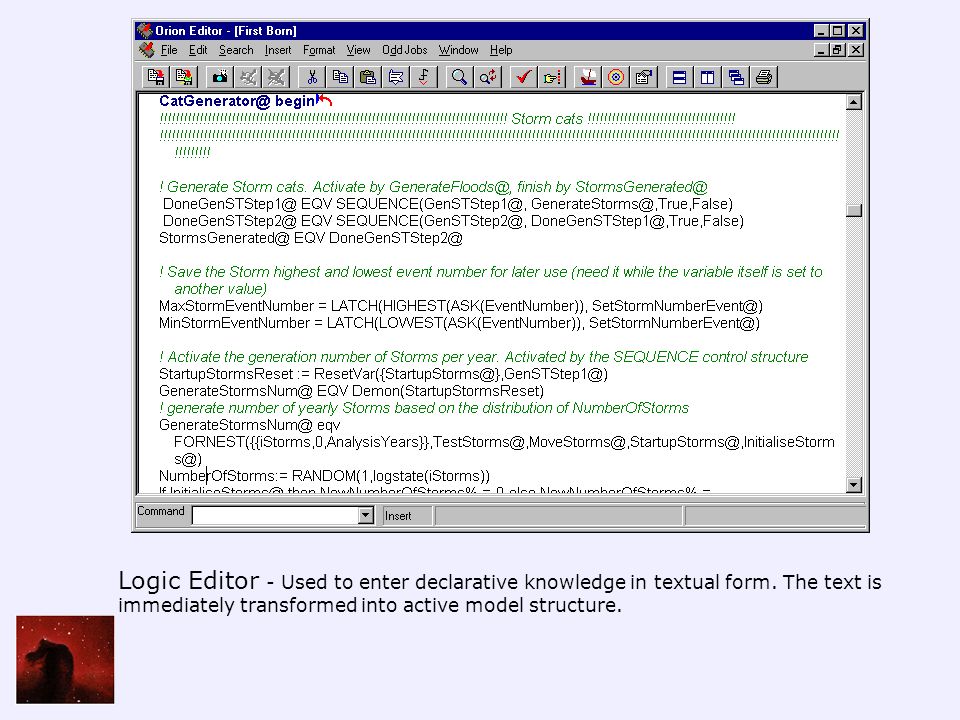Tile windows horizontally with split icon
The height and width of the screenshot is (720, 960).
[680, 77]
